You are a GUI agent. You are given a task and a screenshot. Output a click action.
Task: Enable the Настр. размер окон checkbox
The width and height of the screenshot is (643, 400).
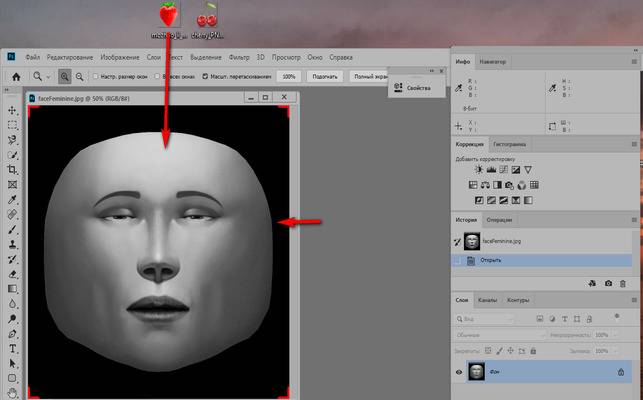pos(96,76)
